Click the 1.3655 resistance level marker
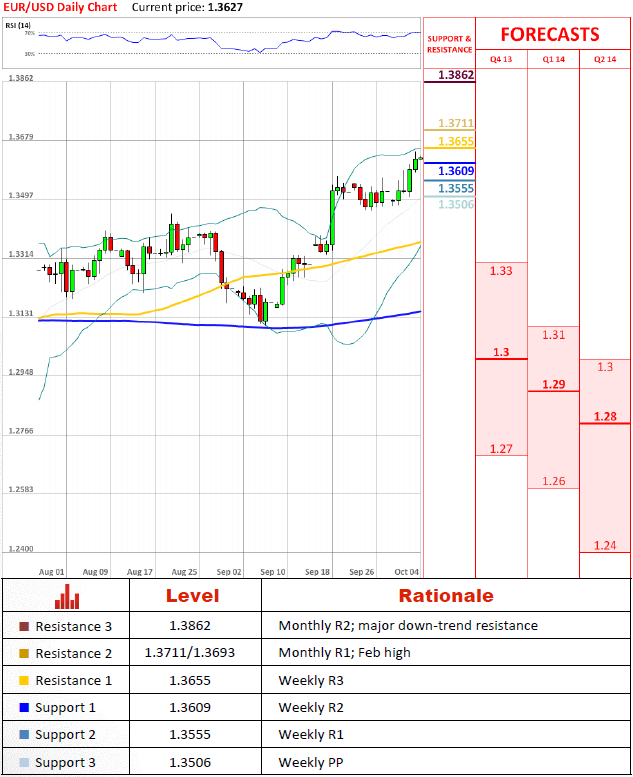This screenshot has width=633, height=777. [456, 141]
